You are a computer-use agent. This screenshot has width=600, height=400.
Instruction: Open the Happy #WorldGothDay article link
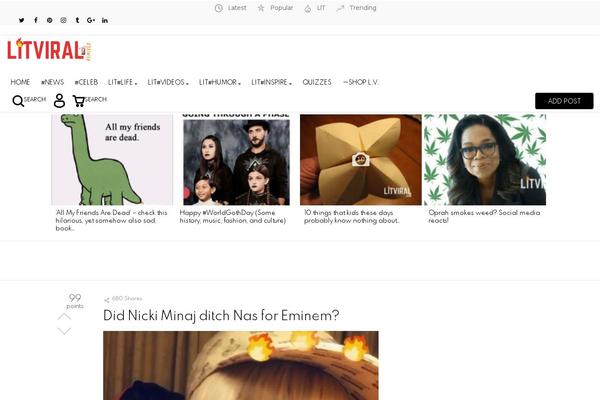tap(233, 217)
